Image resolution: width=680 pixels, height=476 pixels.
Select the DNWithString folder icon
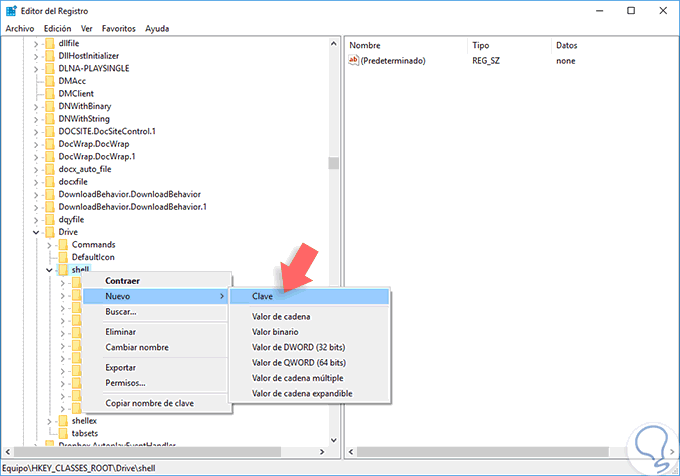50,119
